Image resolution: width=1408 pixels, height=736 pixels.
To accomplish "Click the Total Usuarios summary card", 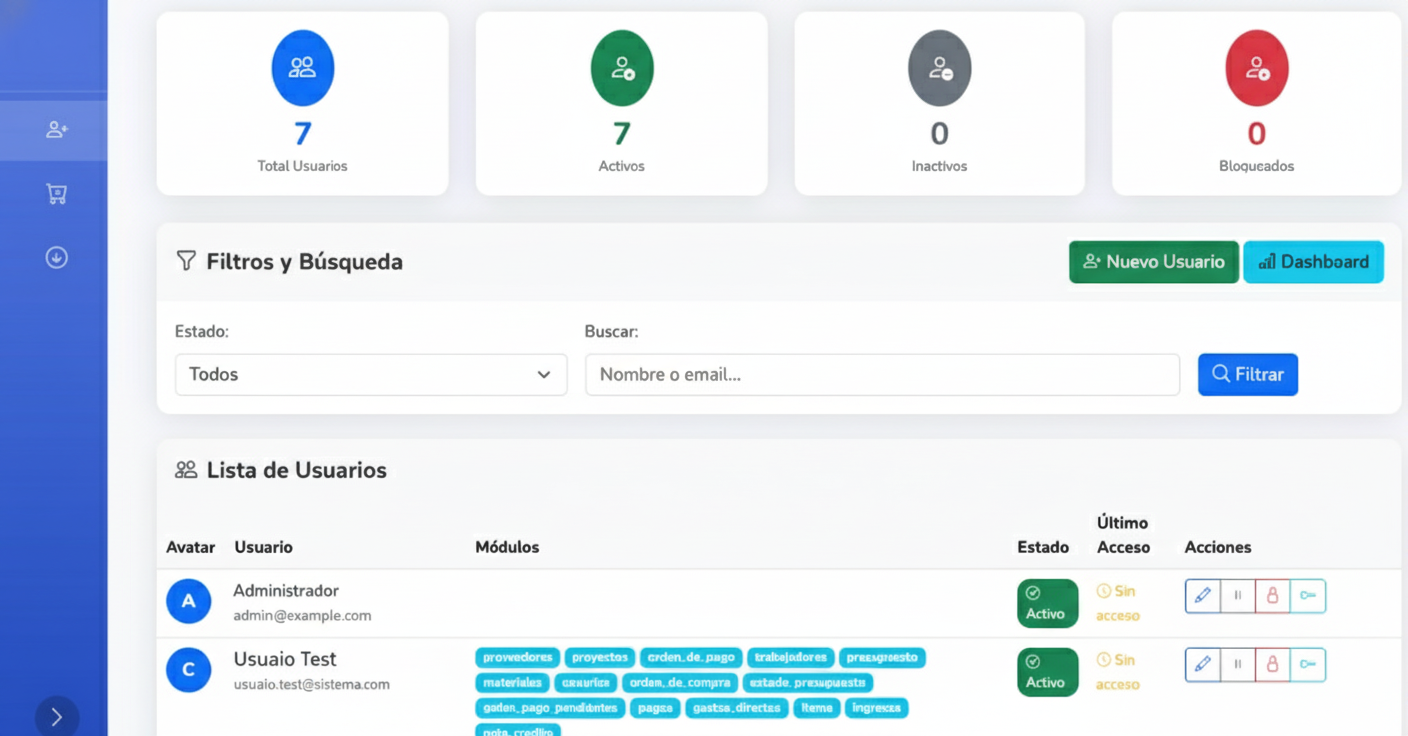I will (x=302, y=104).
